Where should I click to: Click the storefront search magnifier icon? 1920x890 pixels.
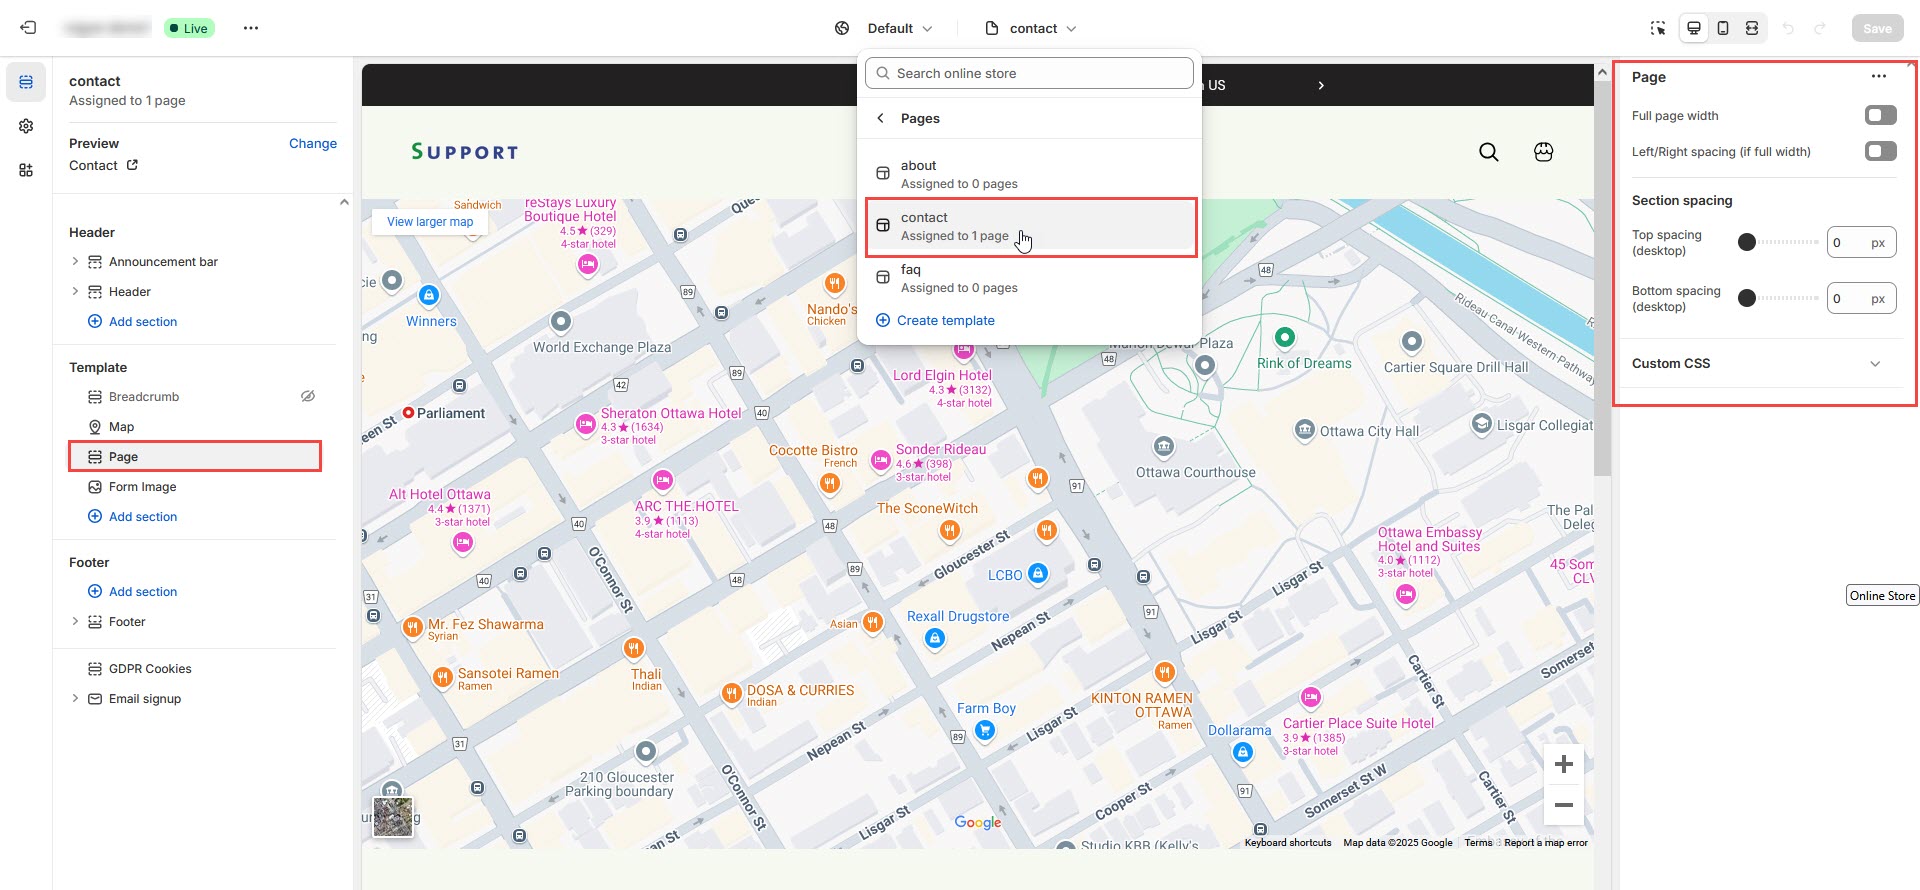point(1488,152)
